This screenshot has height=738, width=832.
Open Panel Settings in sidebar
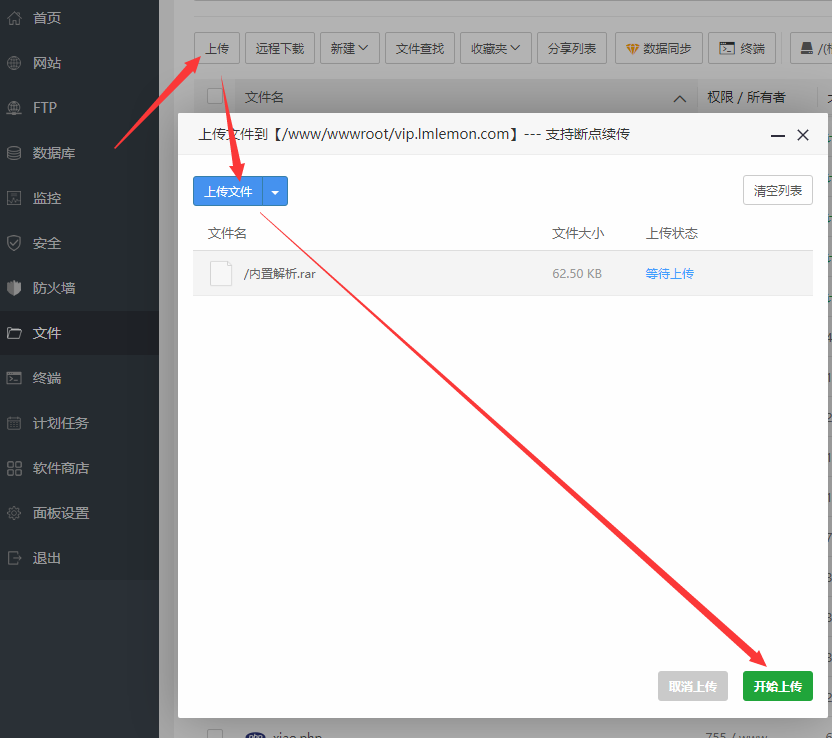(x=60, y=513)
